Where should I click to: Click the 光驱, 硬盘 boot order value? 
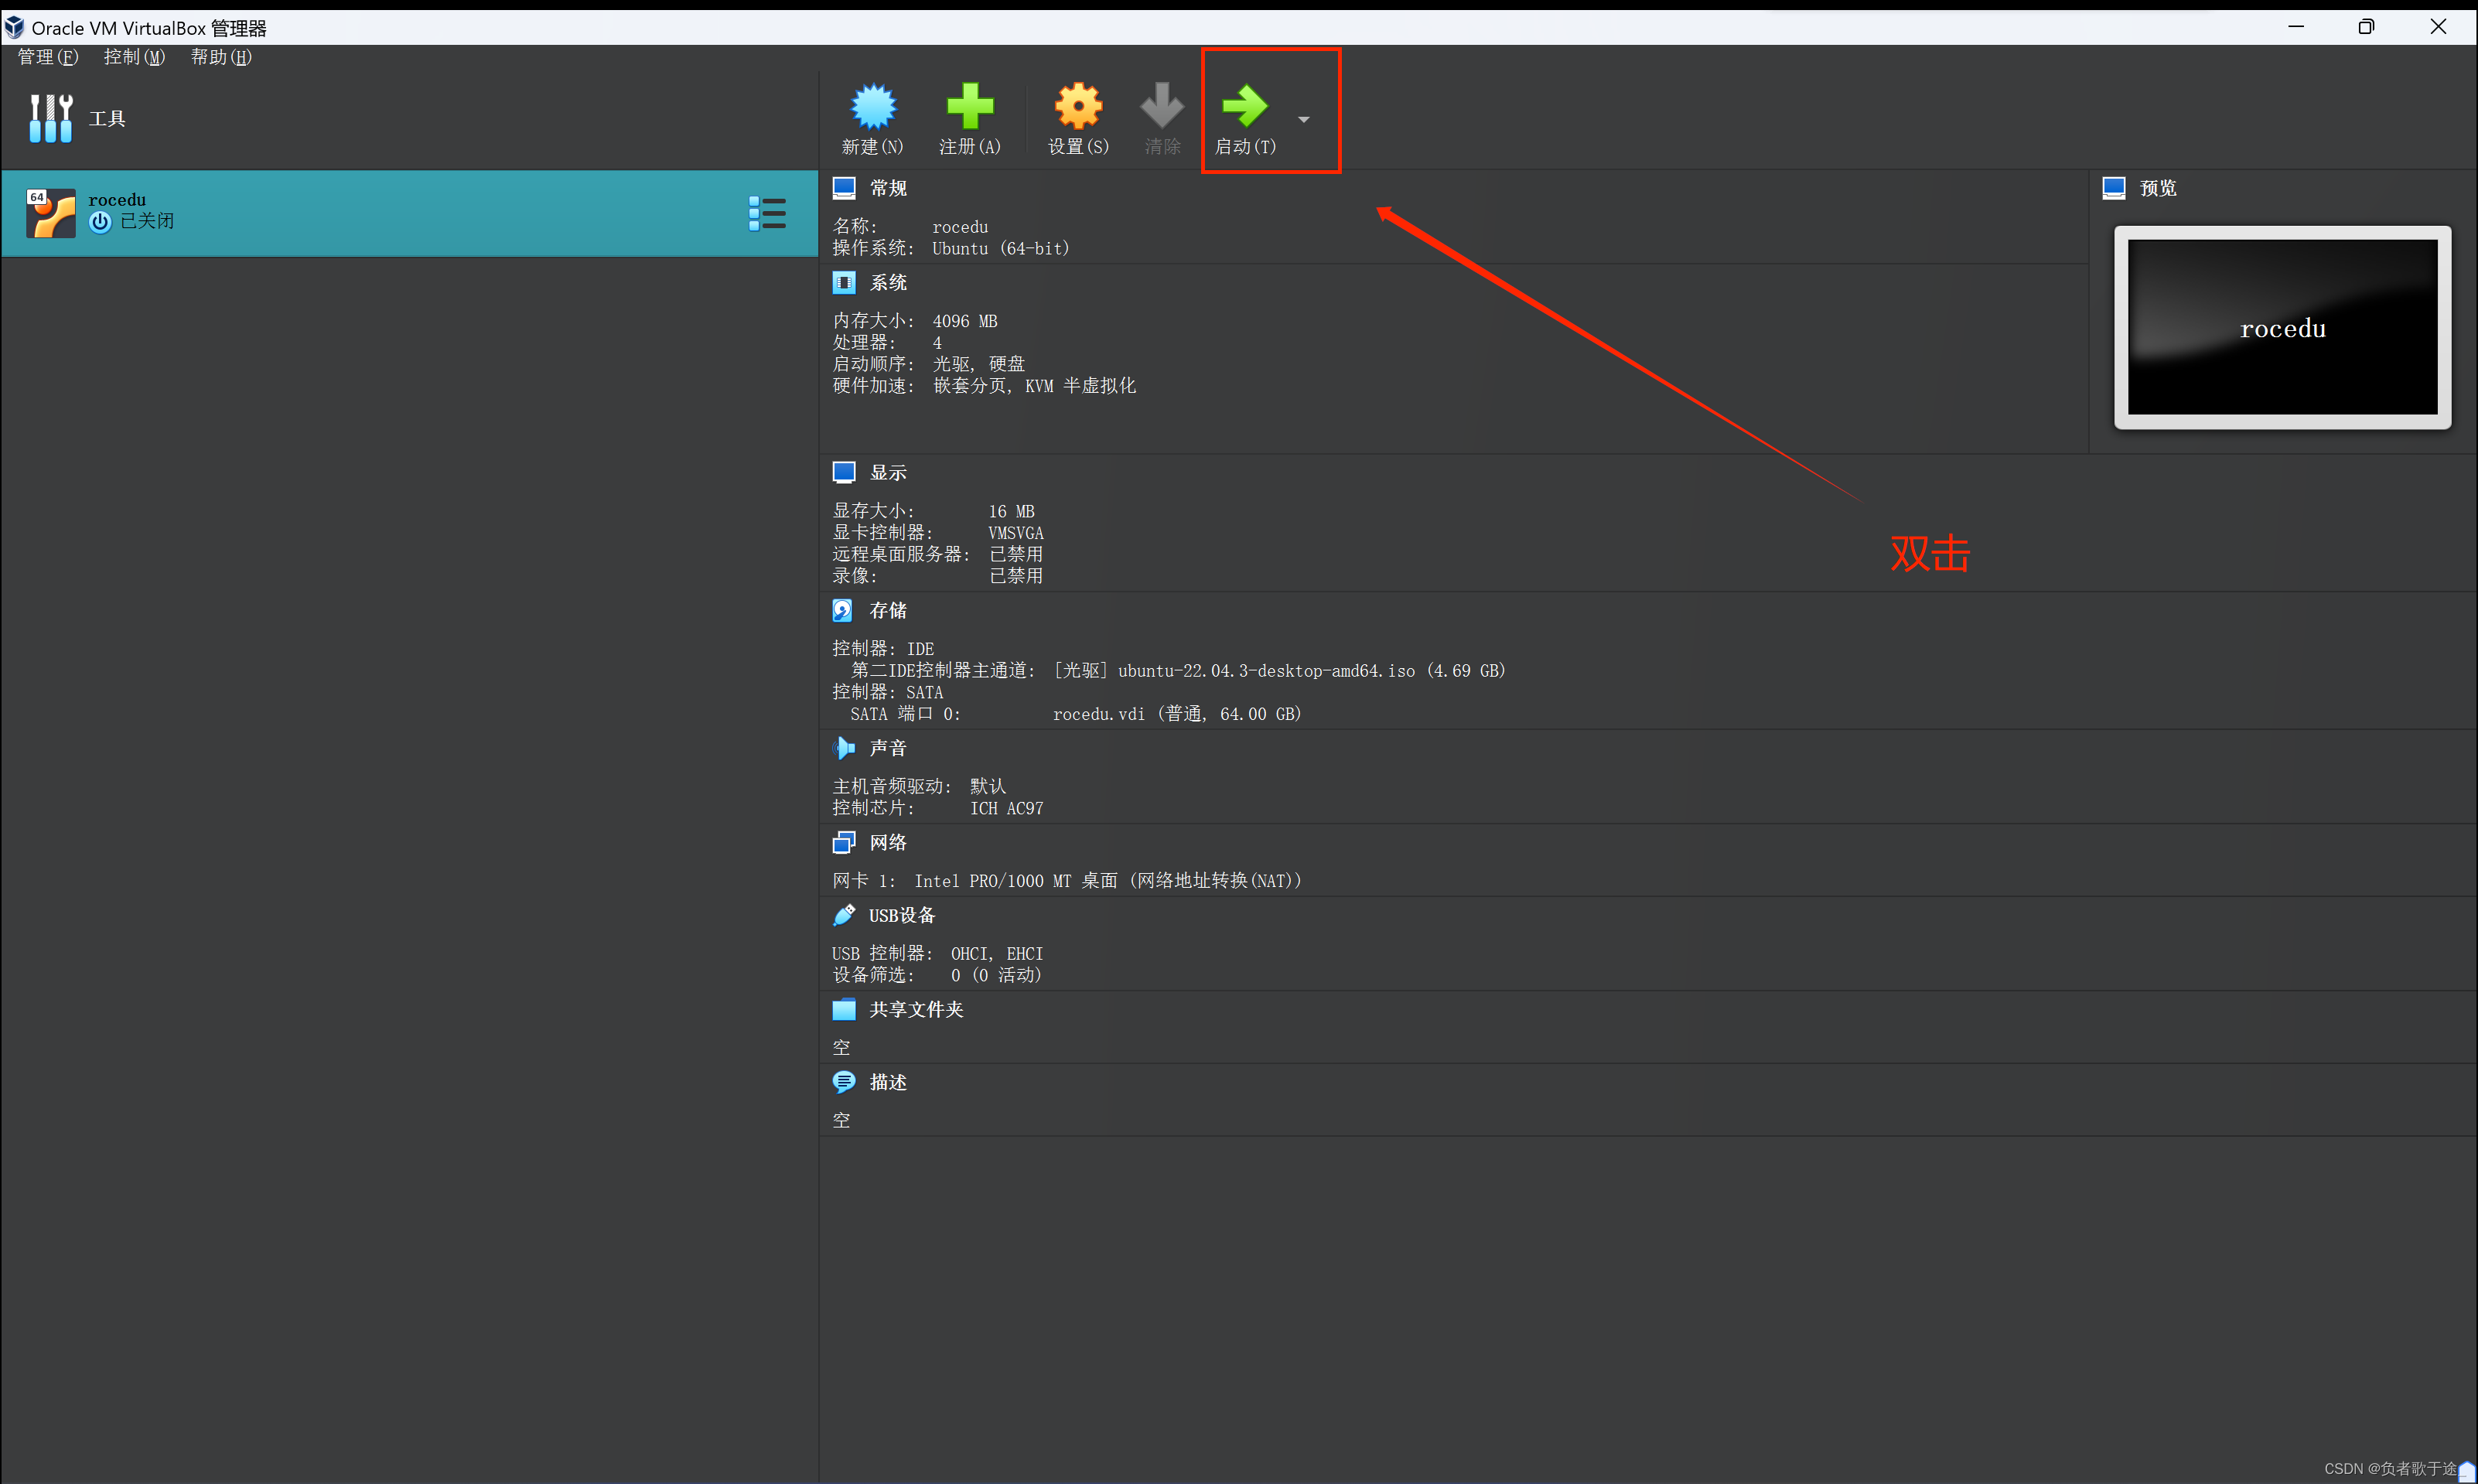979,364
